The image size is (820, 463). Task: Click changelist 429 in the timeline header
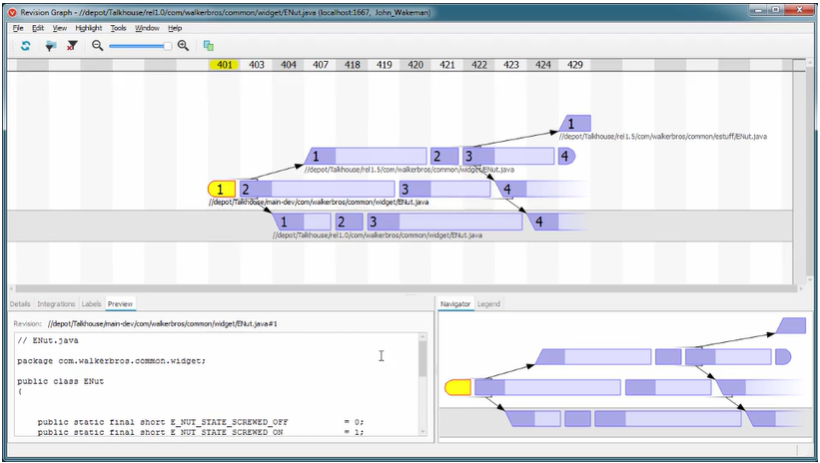pyautogui.click(x=574, y=65)
